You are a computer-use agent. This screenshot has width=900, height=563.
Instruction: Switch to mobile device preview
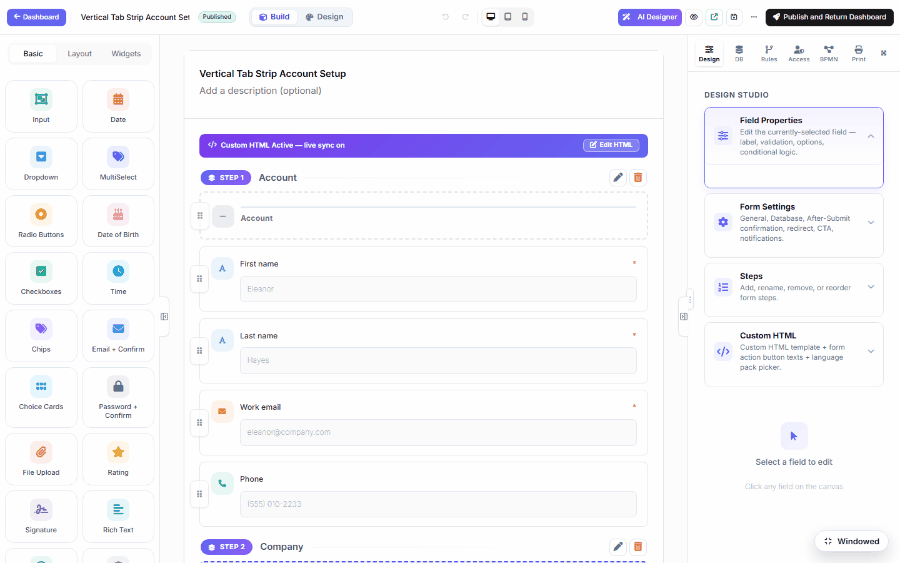(525, 17)
